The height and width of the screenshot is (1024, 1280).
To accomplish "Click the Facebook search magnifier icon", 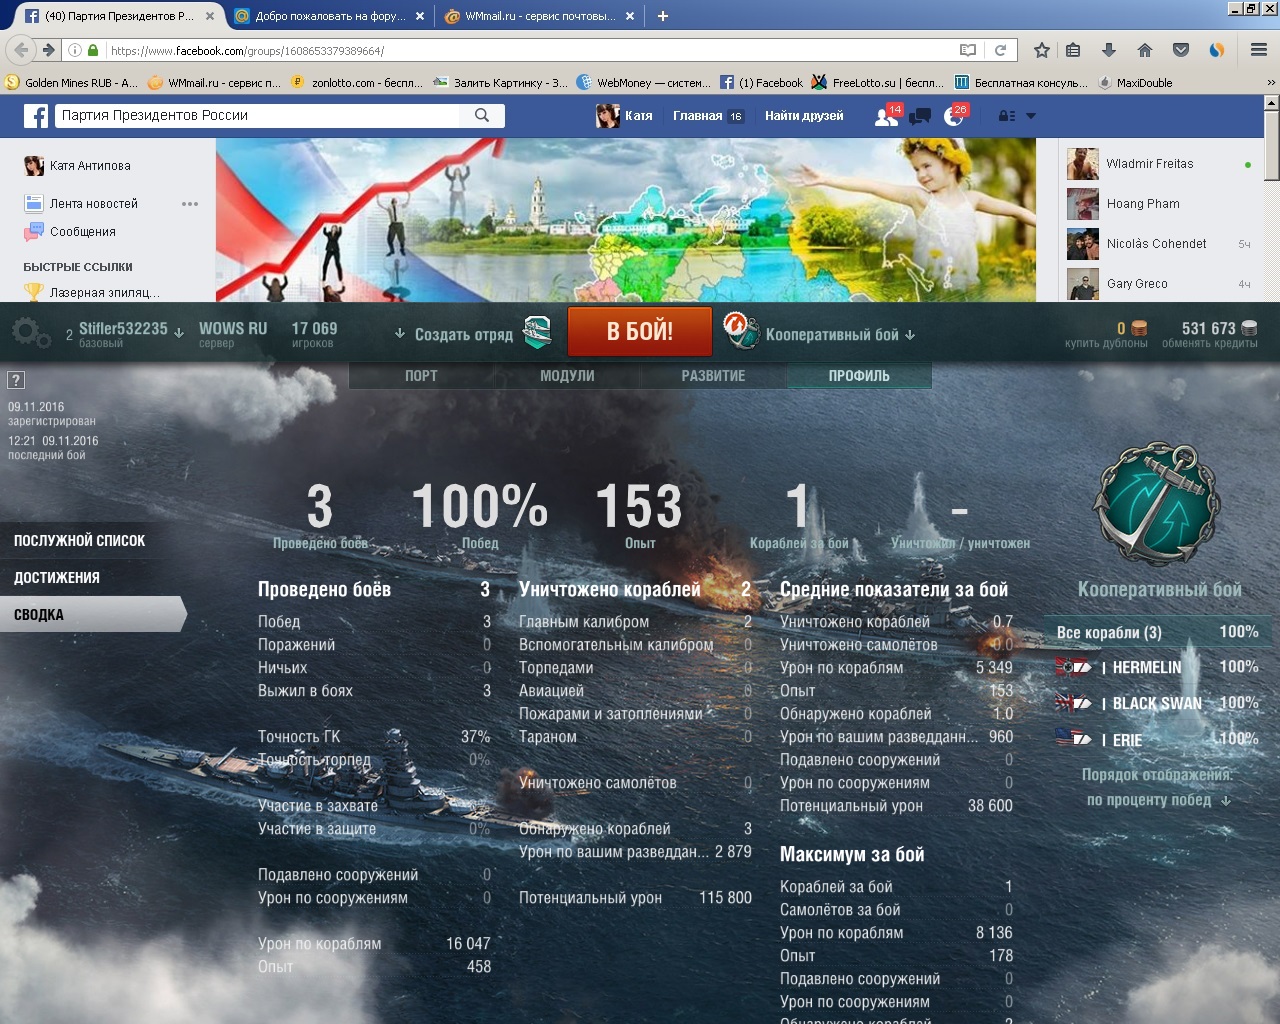I will [482, 115].
